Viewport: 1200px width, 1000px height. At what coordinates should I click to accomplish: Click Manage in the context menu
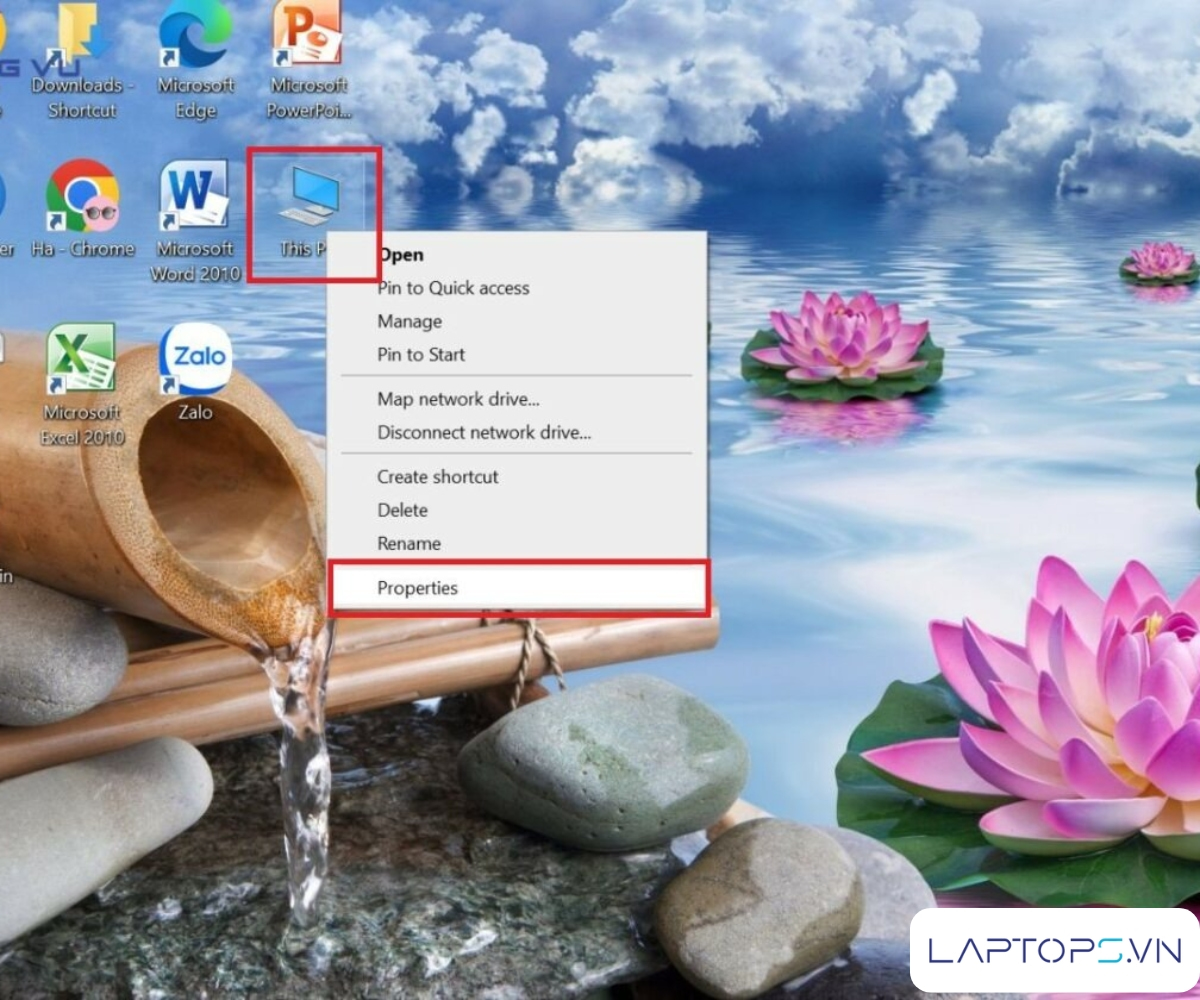409,321
